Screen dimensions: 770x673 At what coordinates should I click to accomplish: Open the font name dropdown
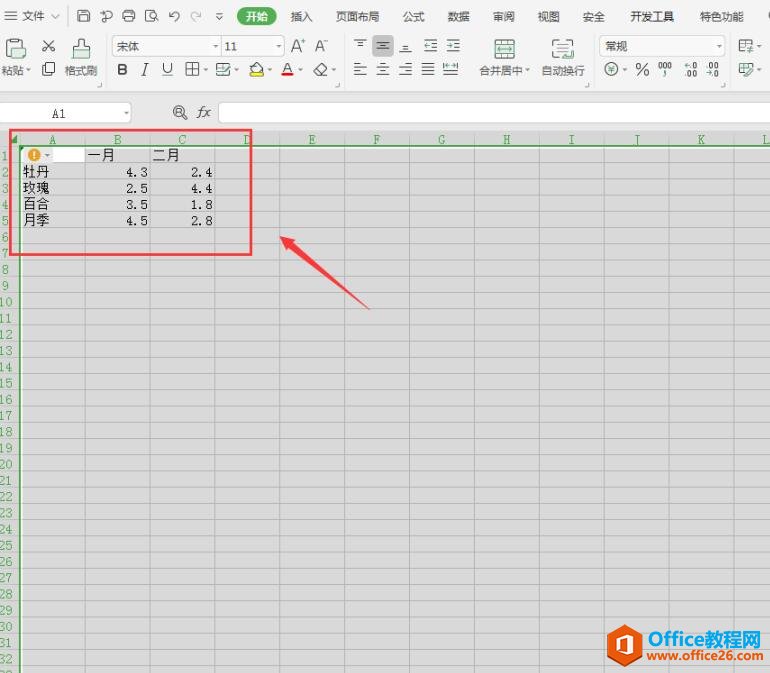tap(215, 47)
